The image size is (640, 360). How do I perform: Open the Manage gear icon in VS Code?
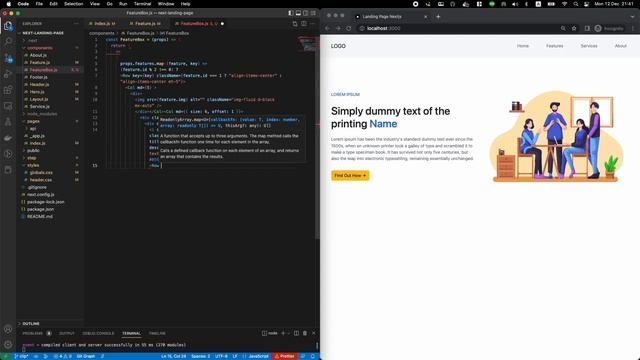(8, 344)
